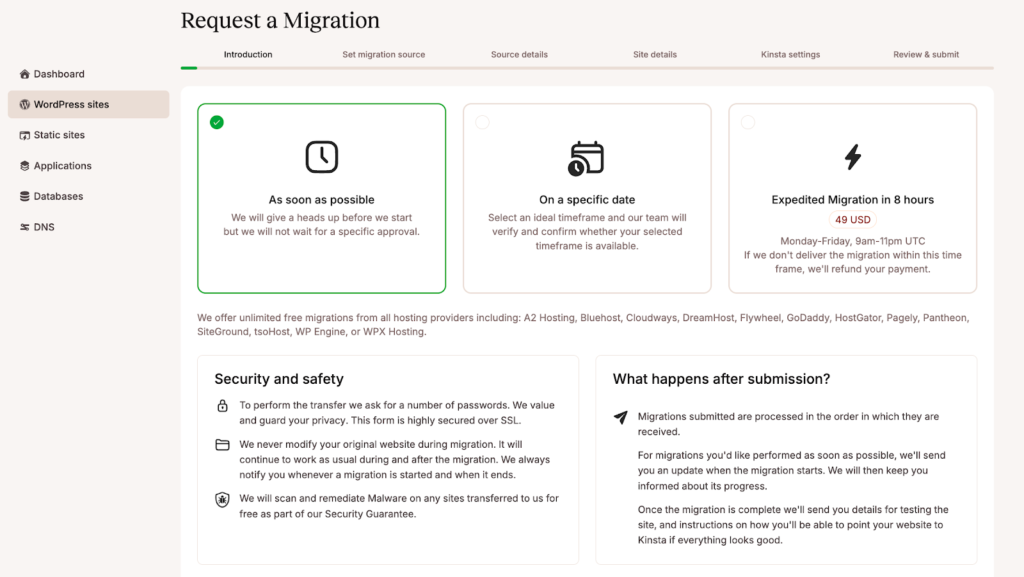Open the Databases panel

pyautogui.click(x=60, y=196)
